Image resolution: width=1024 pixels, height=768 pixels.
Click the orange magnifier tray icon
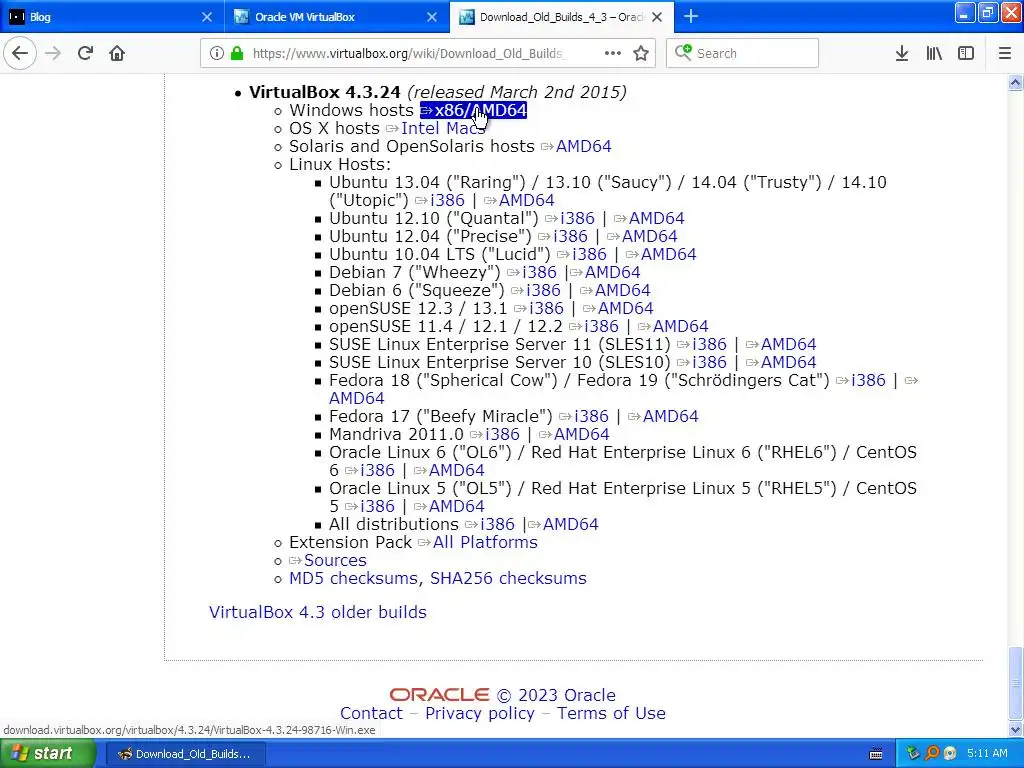pyautogui.click(x=932, y=753)
